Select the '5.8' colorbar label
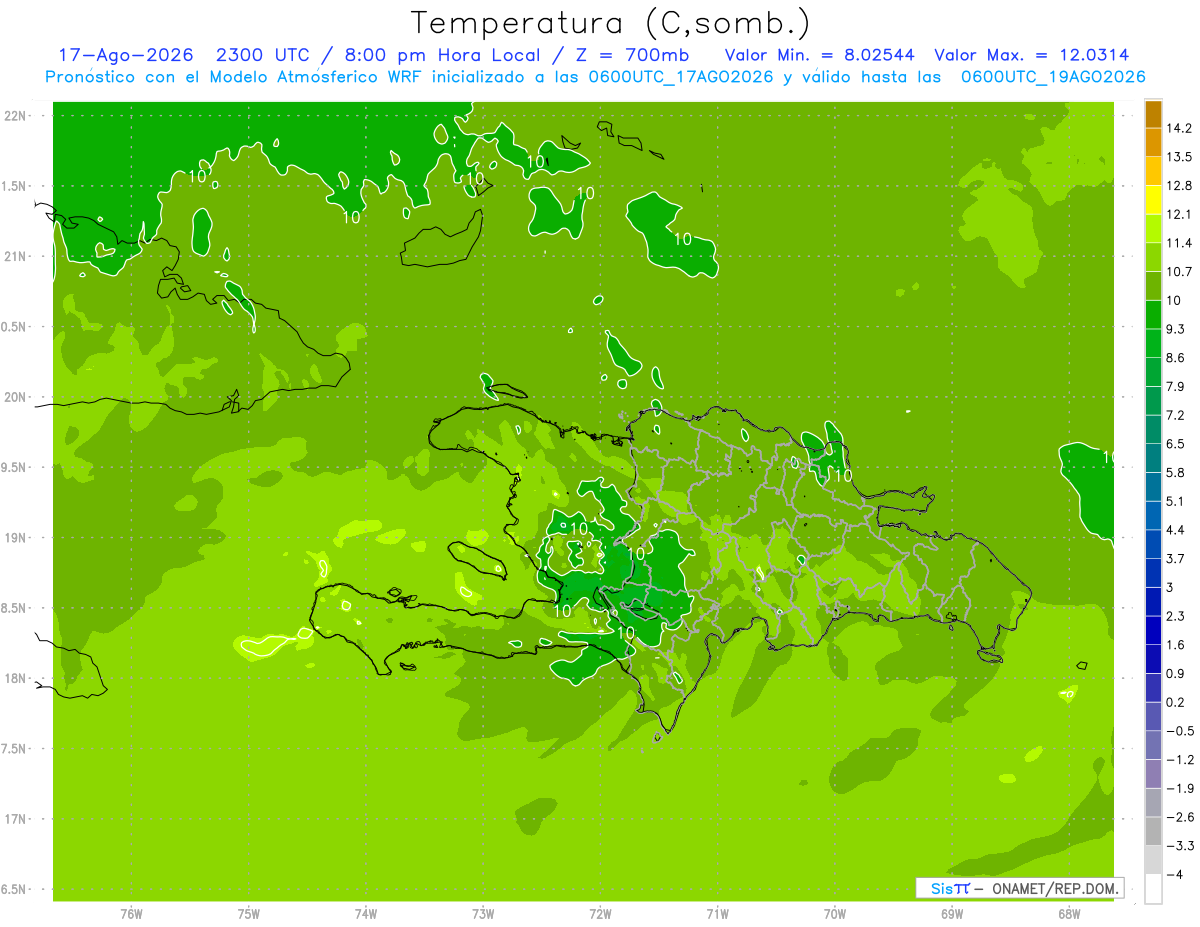 (x=1175, y=472)
